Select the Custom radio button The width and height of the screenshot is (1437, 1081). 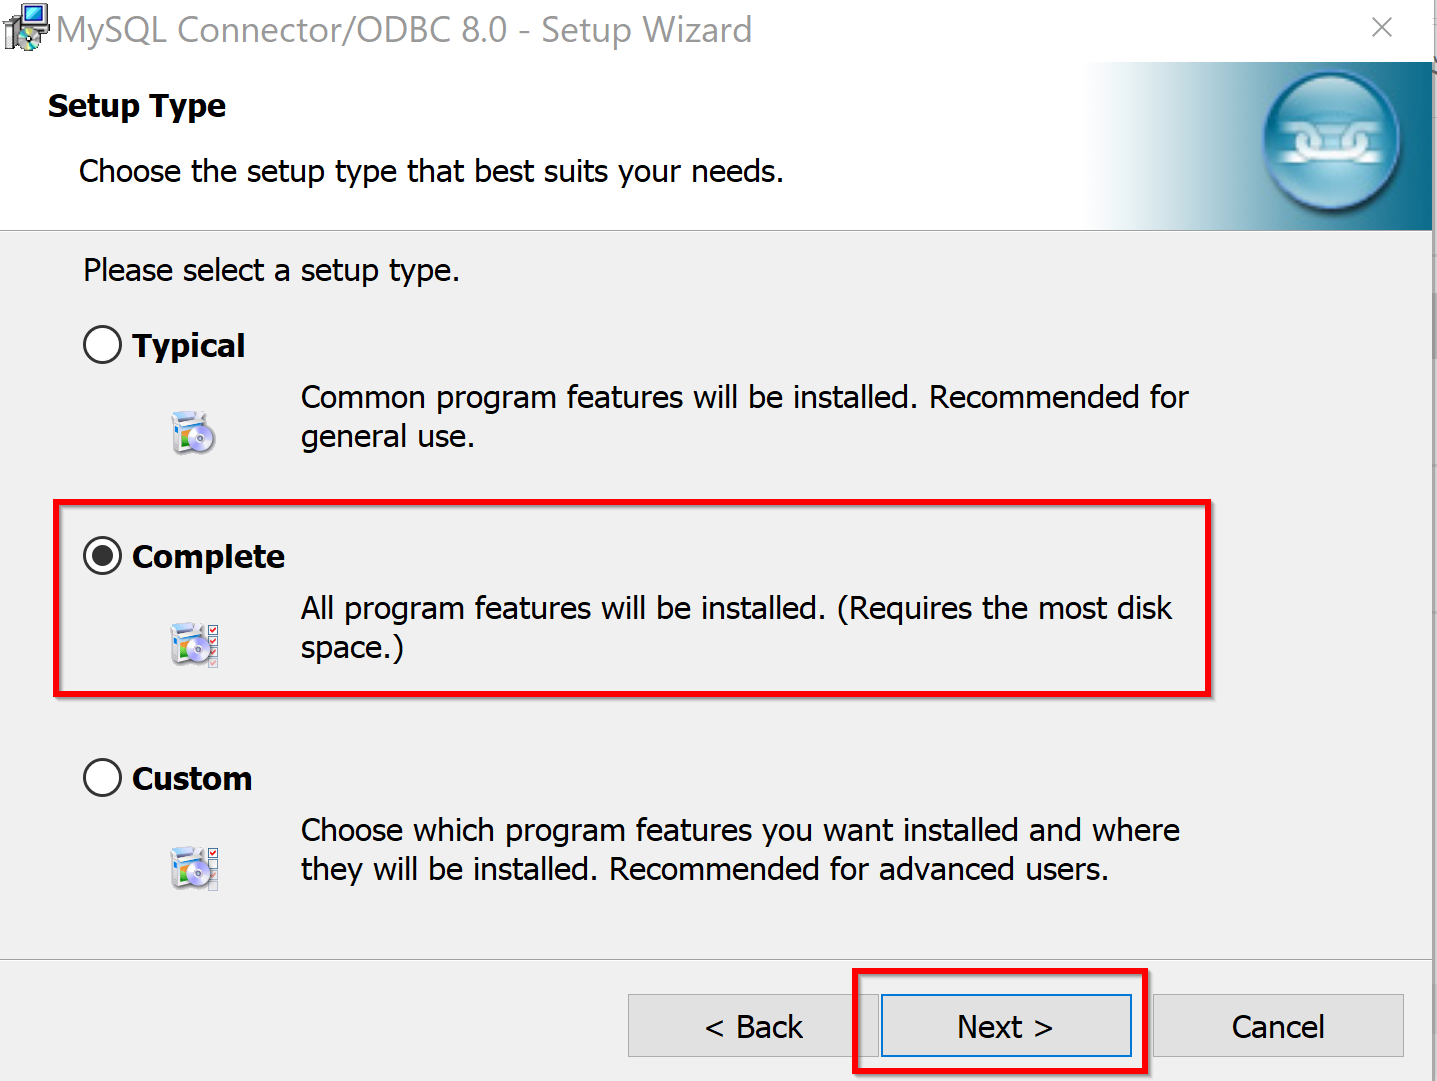tap(102, 778)
